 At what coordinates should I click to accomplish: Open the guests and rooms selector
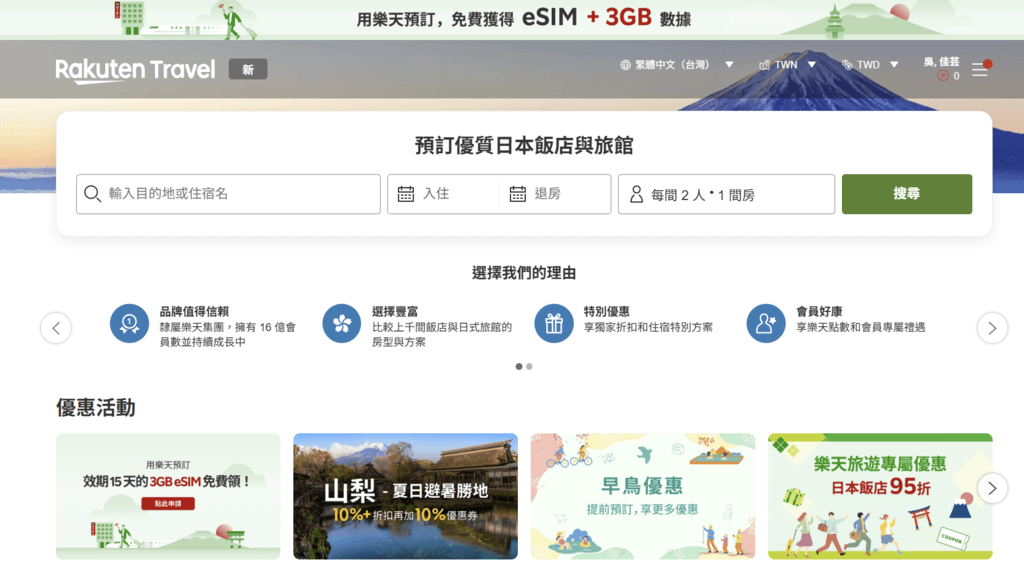726,194
